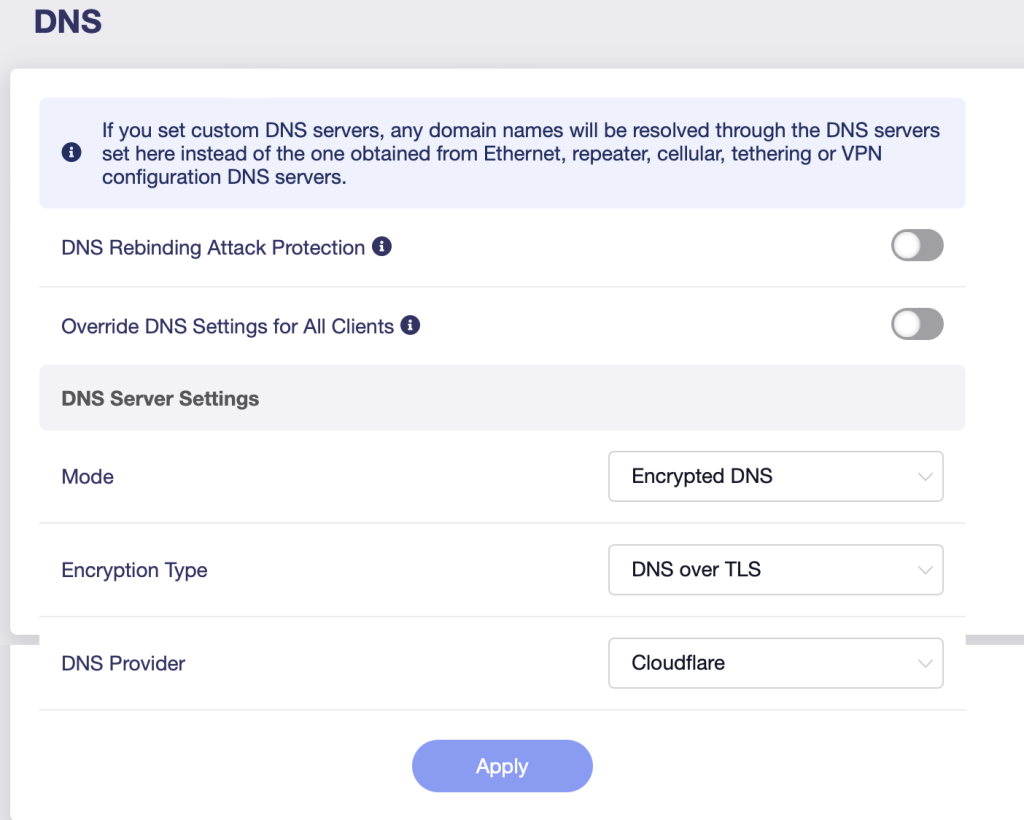This screenshot has height=820, width=1024.
Task: Open the Mode dropdown showing Encrypted DNS
Action: [x=775, y=477]
